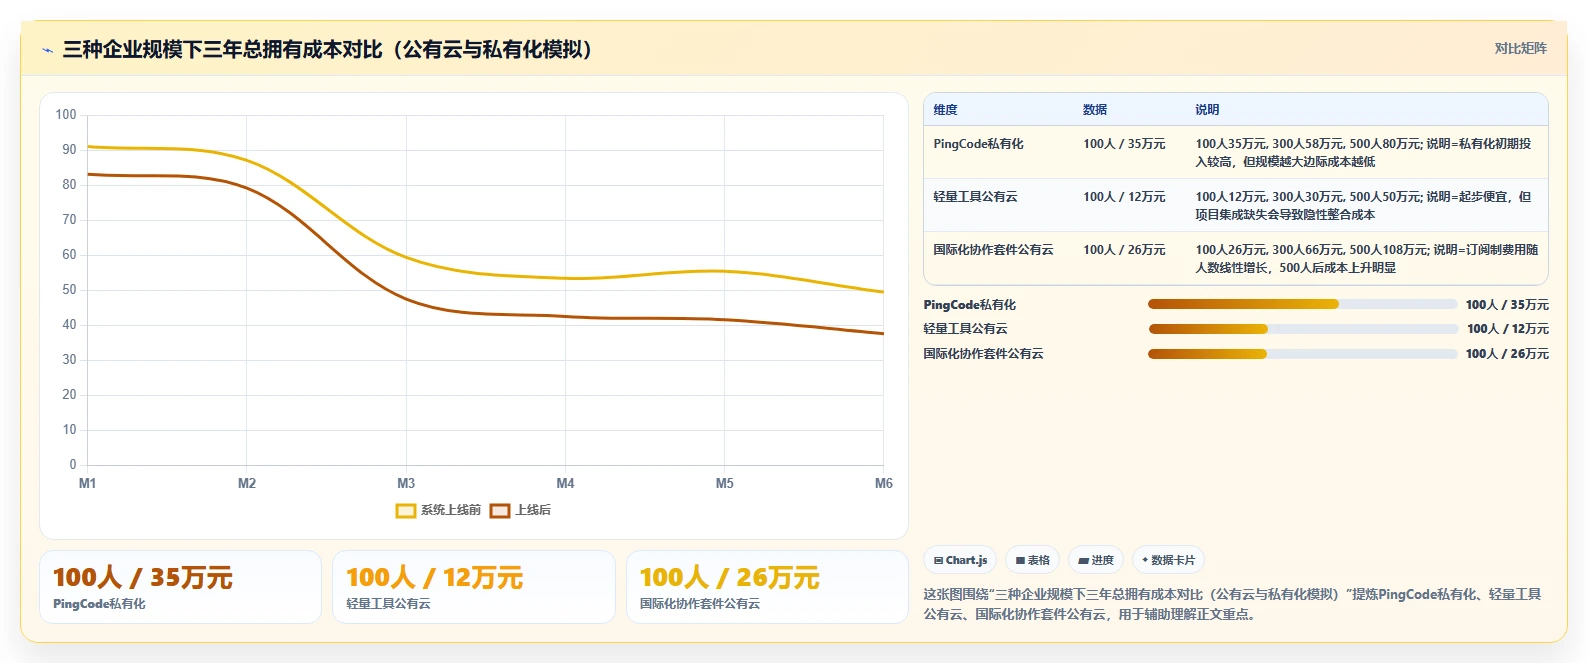Open the 100人 / 26万元 国际化协作套件公有云 card
Viewport: 1588px width, 663px height.
767,587
